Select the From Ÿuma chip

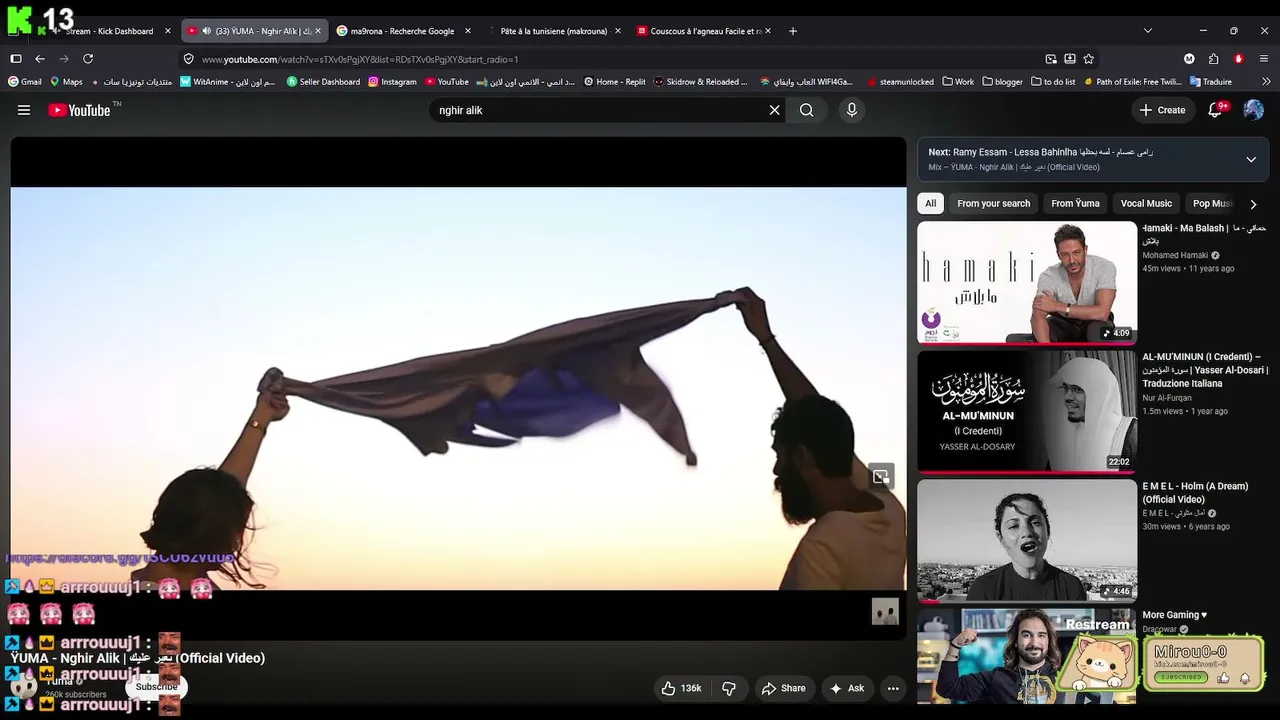coord(1075,204)
